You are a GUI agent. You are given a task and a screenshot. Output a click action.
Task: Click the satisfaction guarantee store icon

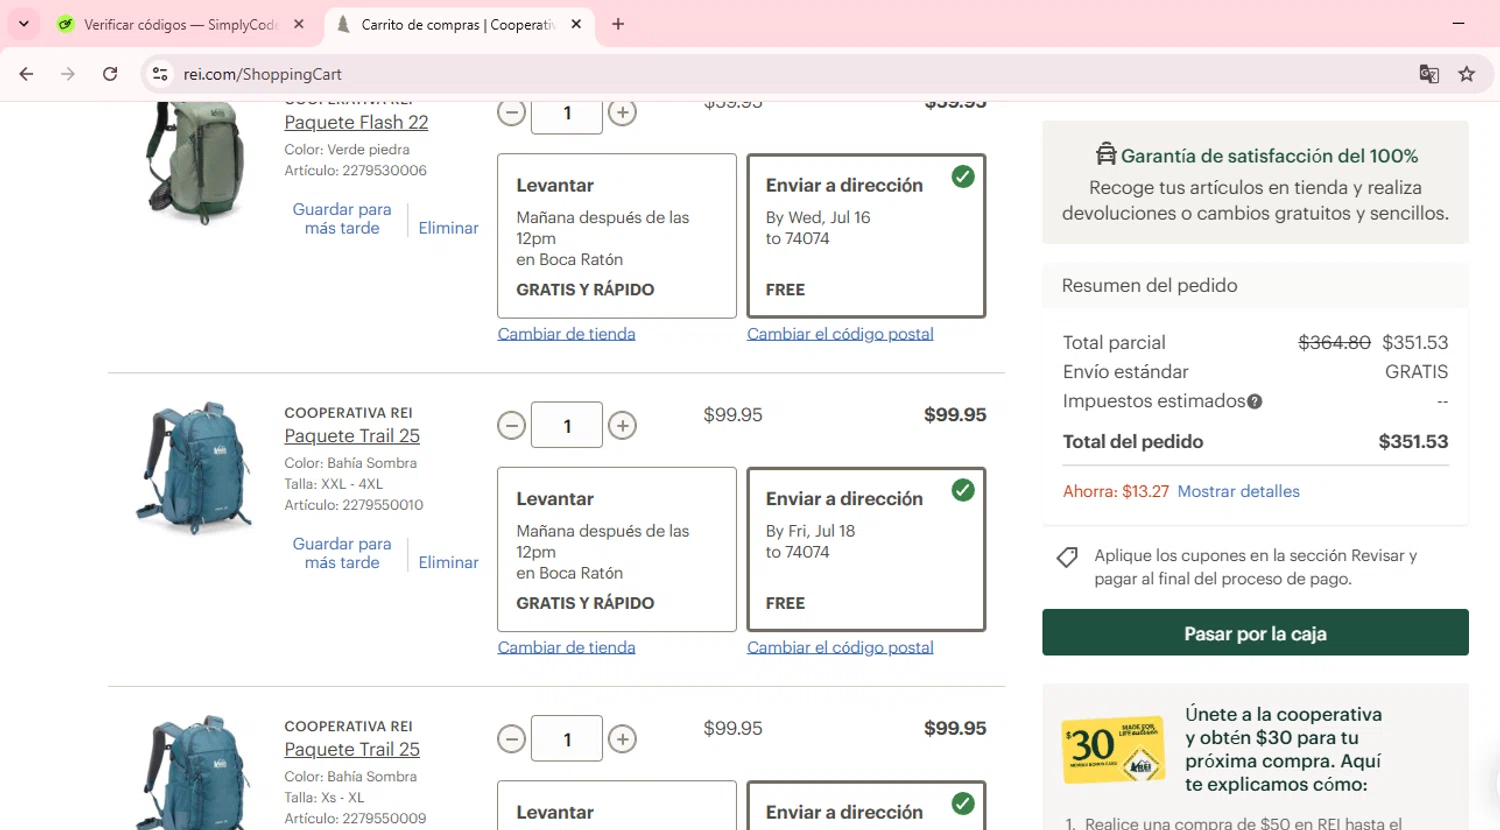[1105, 154]
